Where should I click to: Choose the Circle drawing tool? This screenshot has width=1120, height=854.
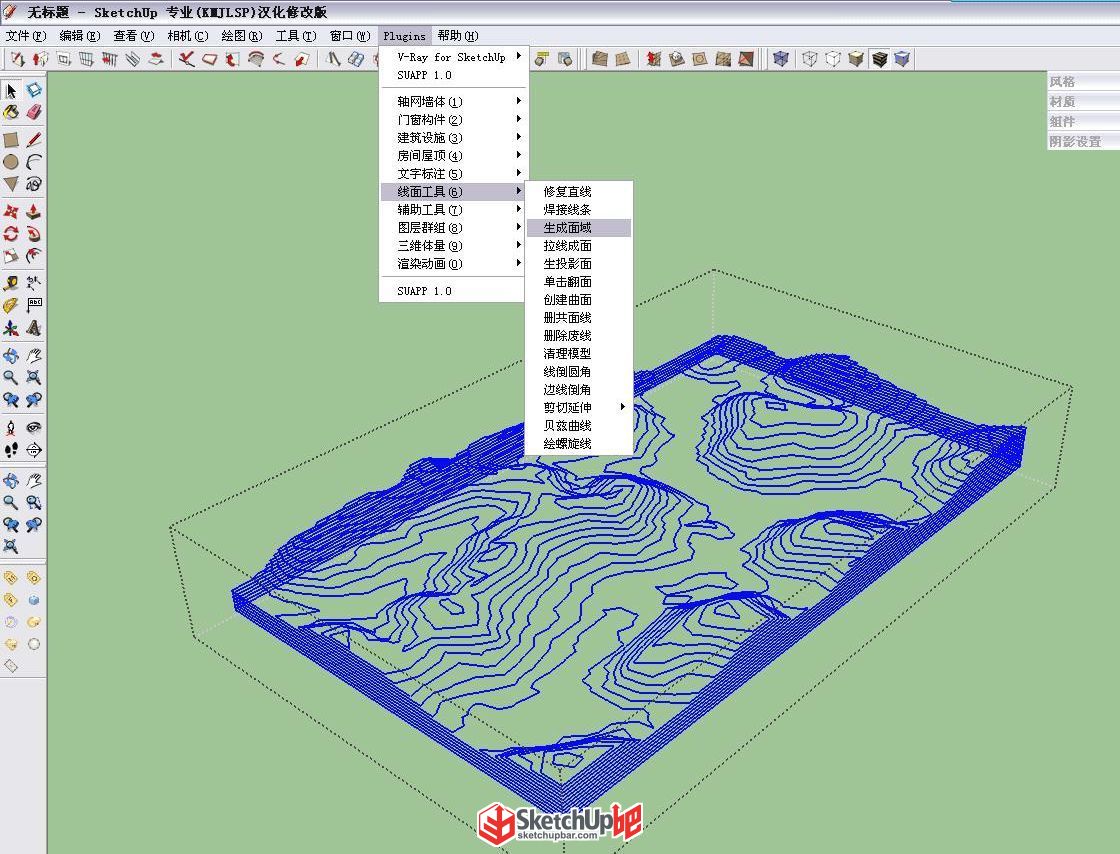[x=11, y=162]
